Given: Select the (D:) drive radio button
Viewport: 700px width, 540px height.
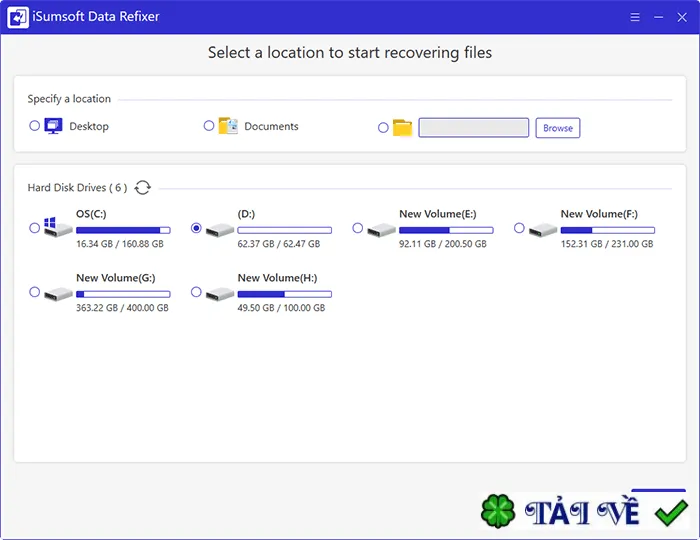Looking at the screenshot, I should (x=196, y=228).
